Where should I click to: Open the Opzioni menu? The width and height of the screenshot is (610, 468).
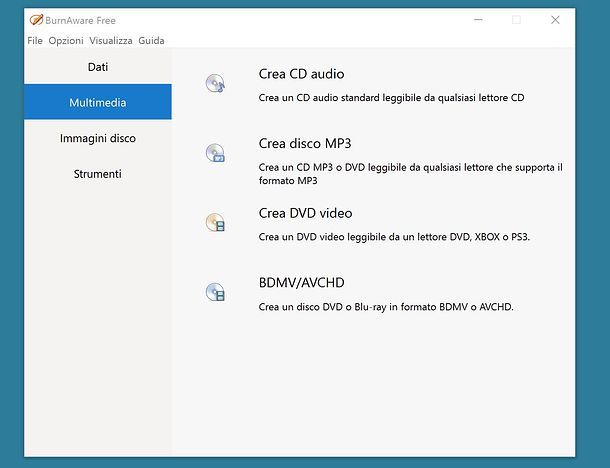pyautogui.click(x=66, y=40)
